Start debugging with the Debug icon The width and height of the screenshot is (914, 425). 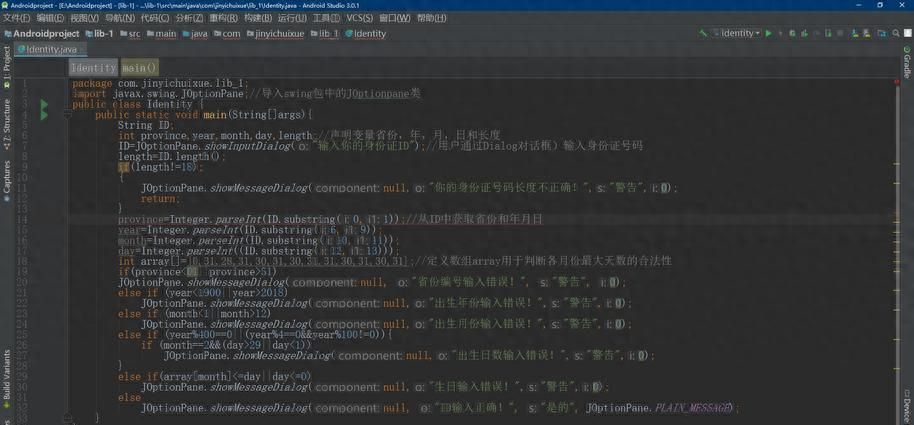[792, 34]
